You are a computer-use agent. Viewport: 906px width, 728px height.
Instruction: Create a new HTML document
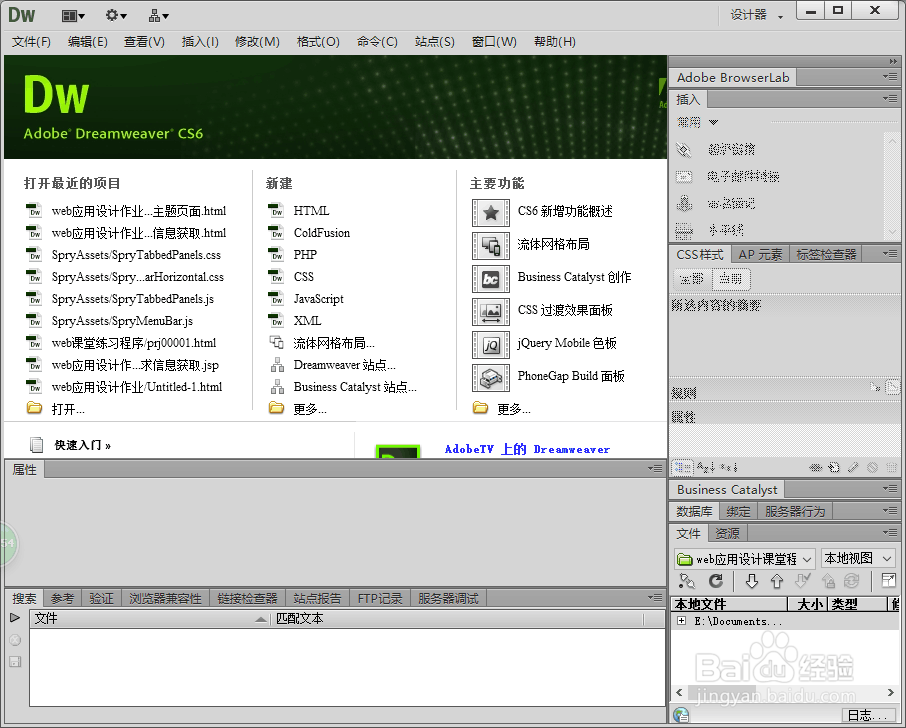click(311, 211)
